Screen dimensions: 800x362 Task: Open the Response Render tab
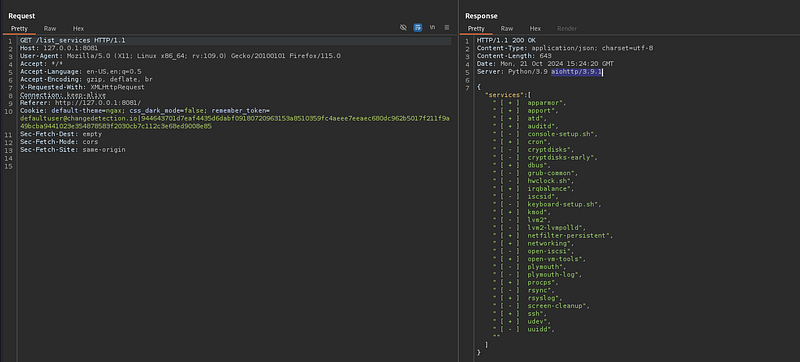[567, 29]
